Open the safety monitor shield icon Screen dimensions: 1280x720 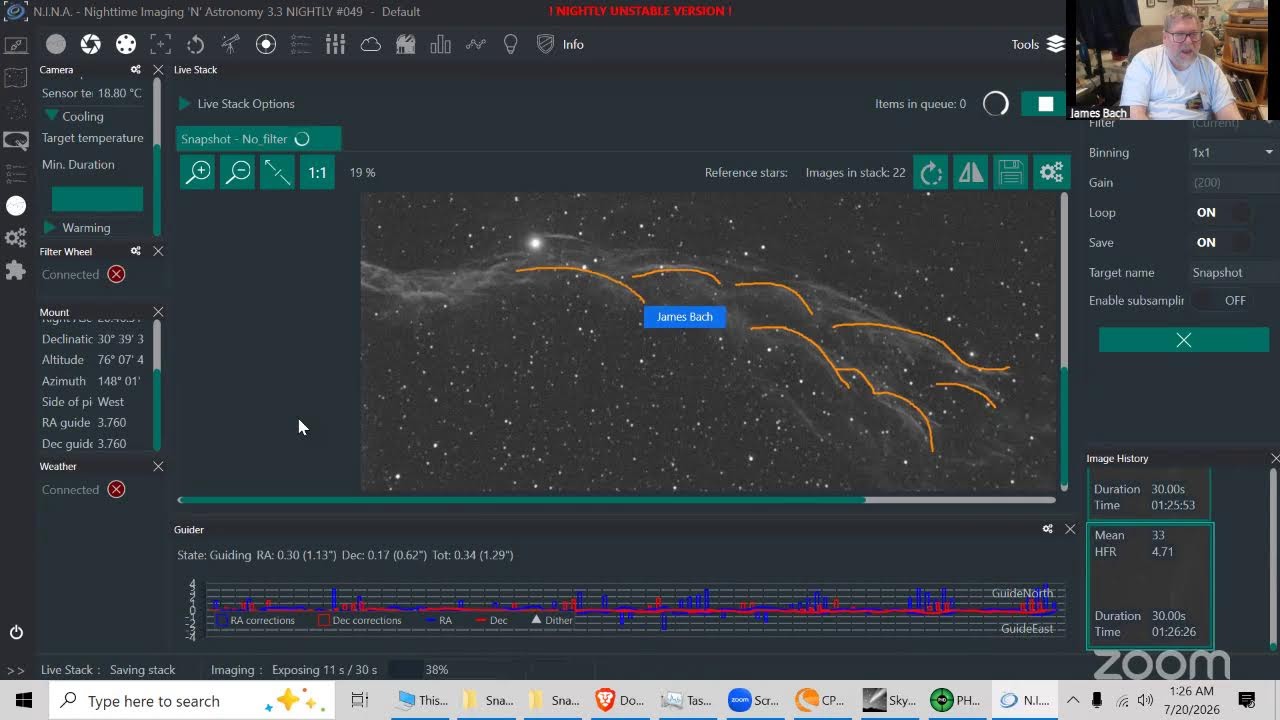tap(545, 44)
